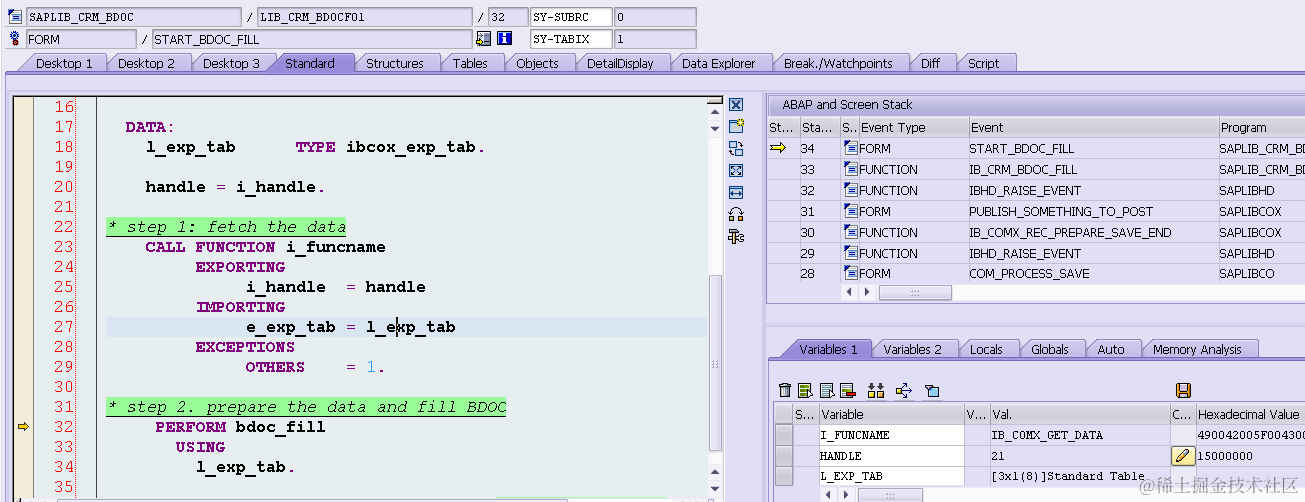The height and width of the screenshot is (502, 1305).
Task: Click the delete trash icon in Variables toolbar
Action: (785, 390)
